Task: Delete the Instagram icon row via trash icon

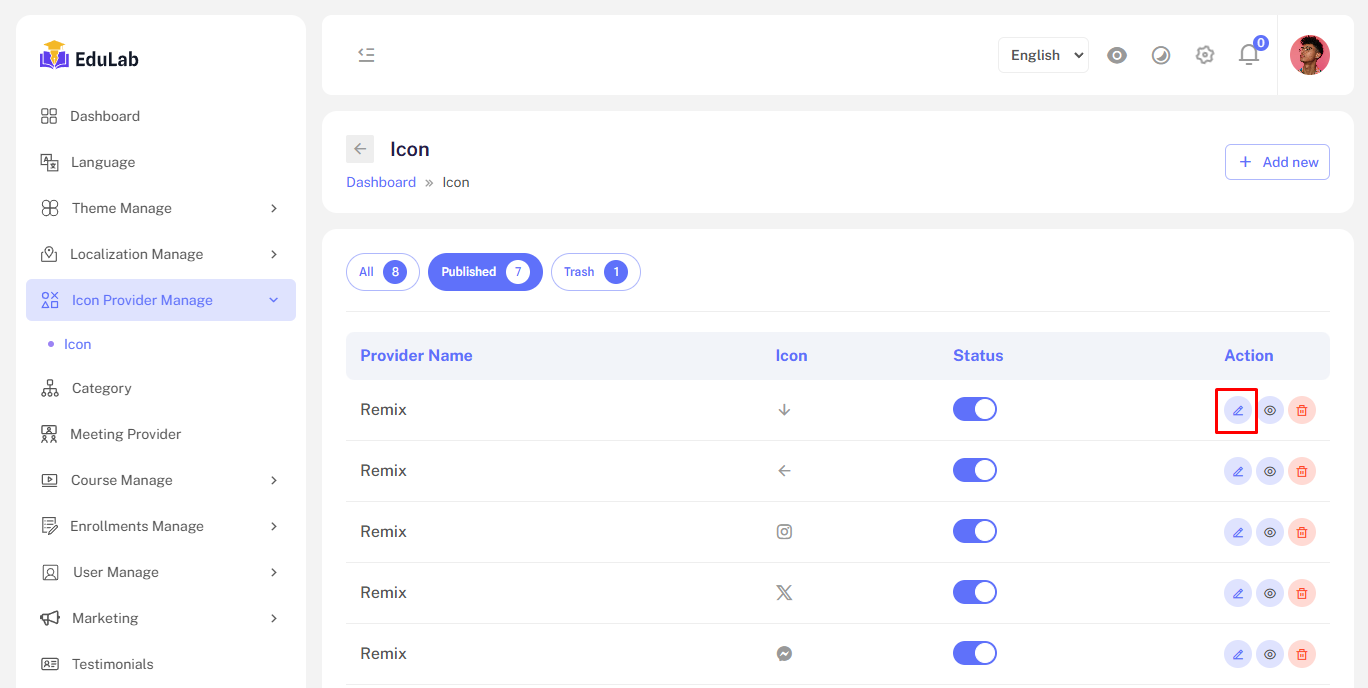Action: (1301, 532)
